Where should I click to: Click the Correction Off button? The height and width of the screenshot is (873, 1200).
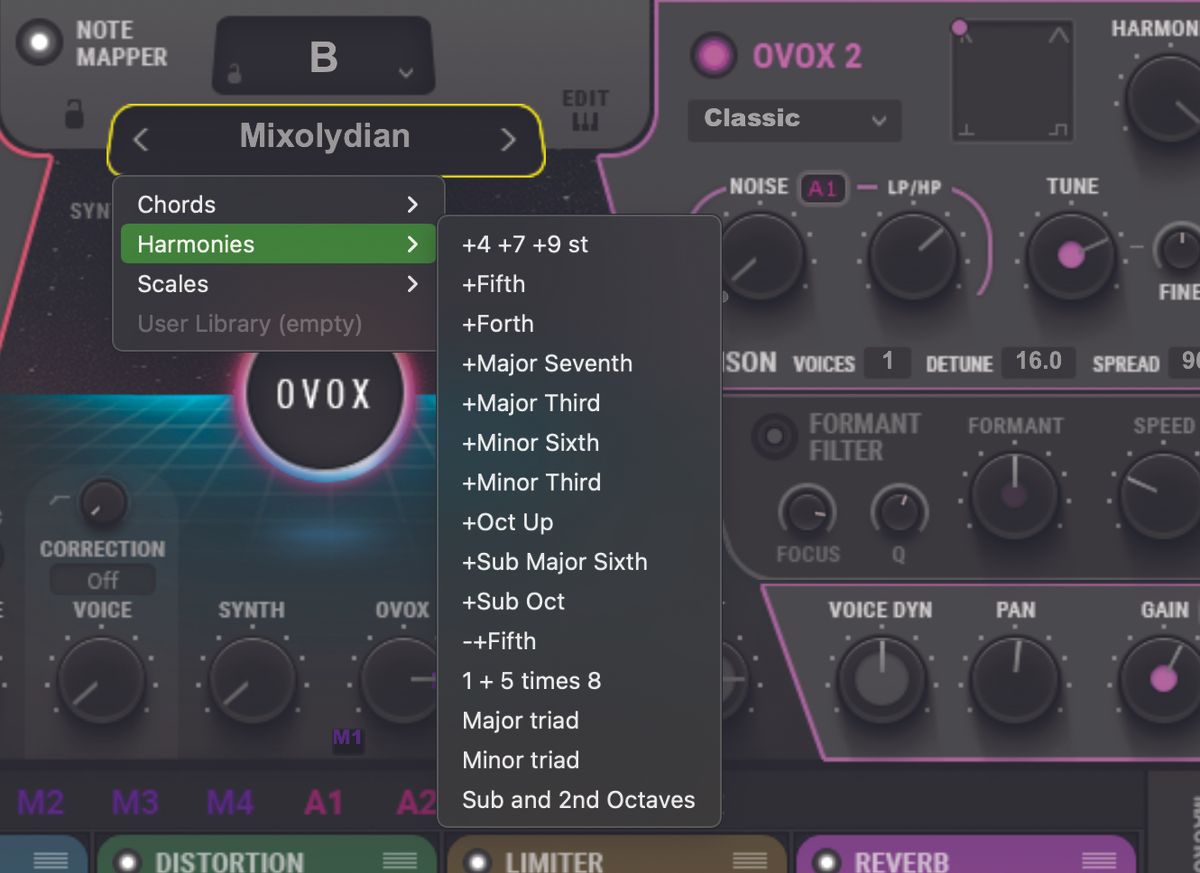(x=101, y=579)
